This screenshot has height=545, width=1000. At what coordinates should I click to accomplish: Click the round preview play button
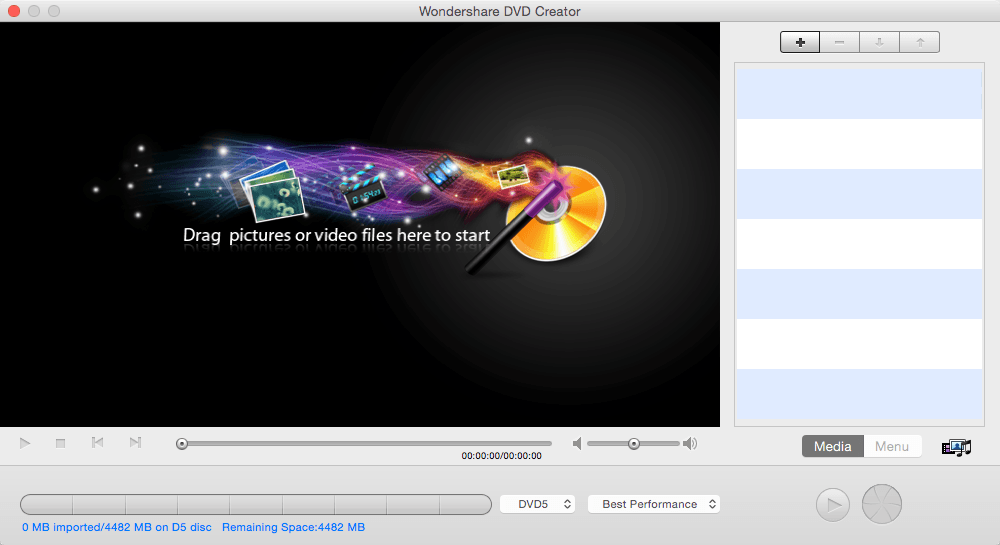[833, 505]
